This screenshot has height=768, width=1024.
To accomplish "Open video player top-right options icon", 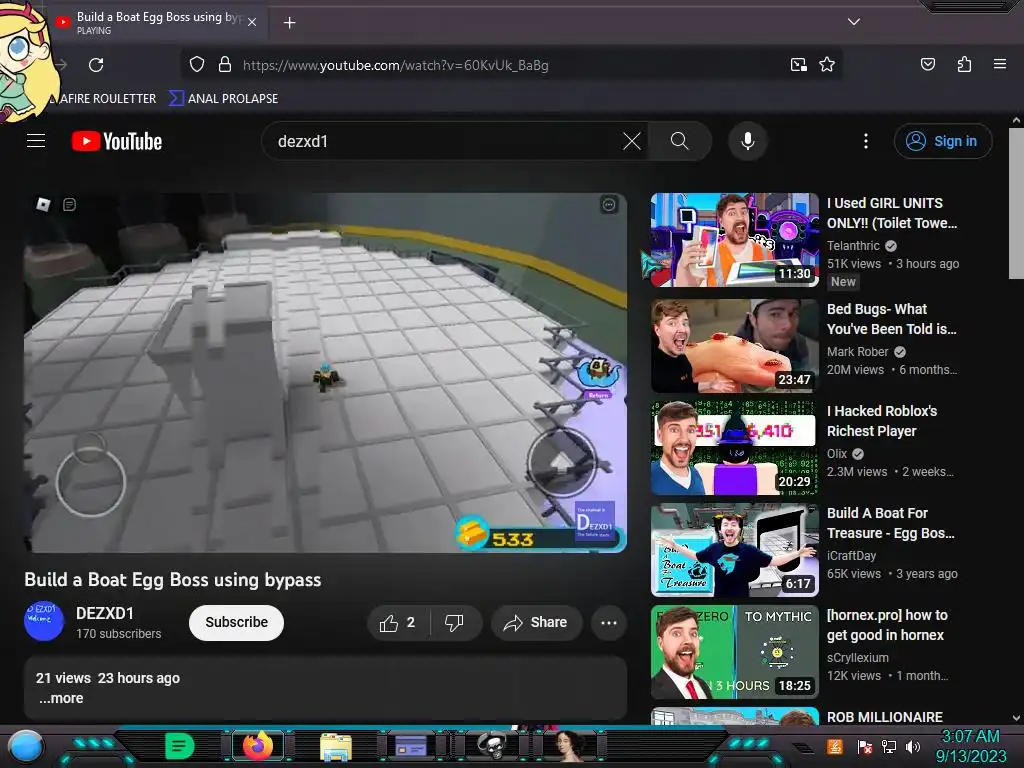I will click(609, 205).
